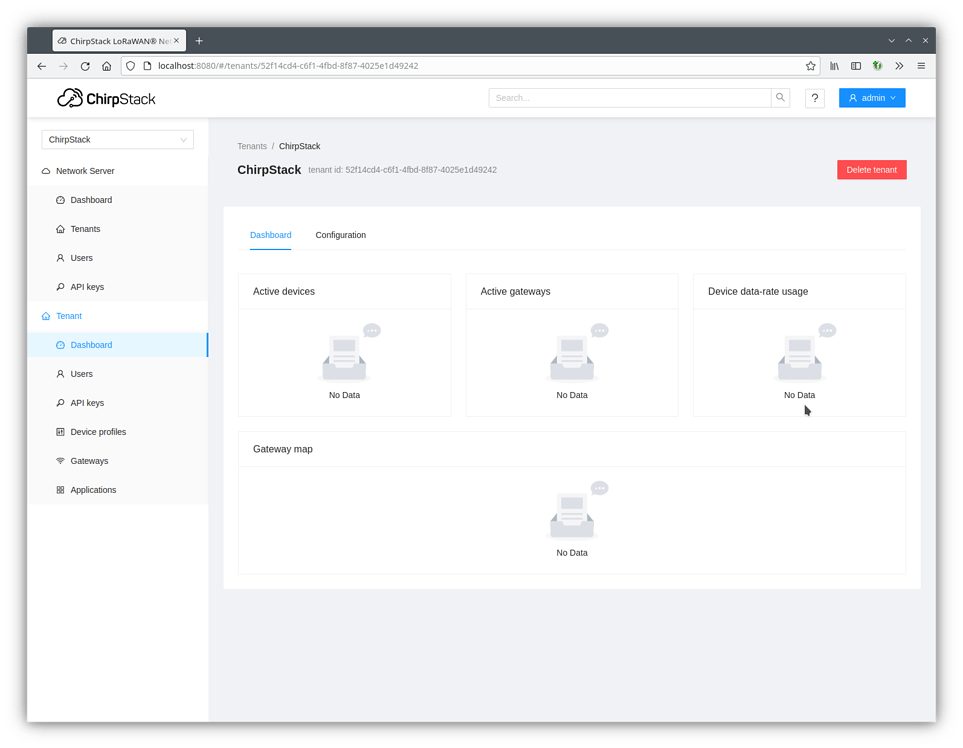Click the search magnifier icon

[x=780, y=97]
